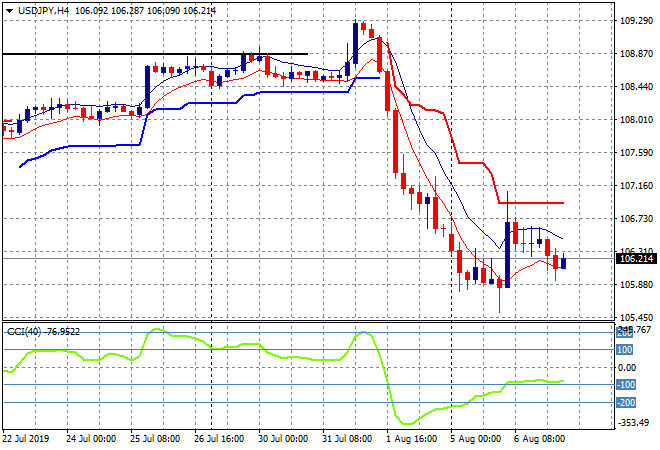Click the chart menu triangle beside USDJPY,H4
This screenshot has width=660, height=450.
[9, 11]
